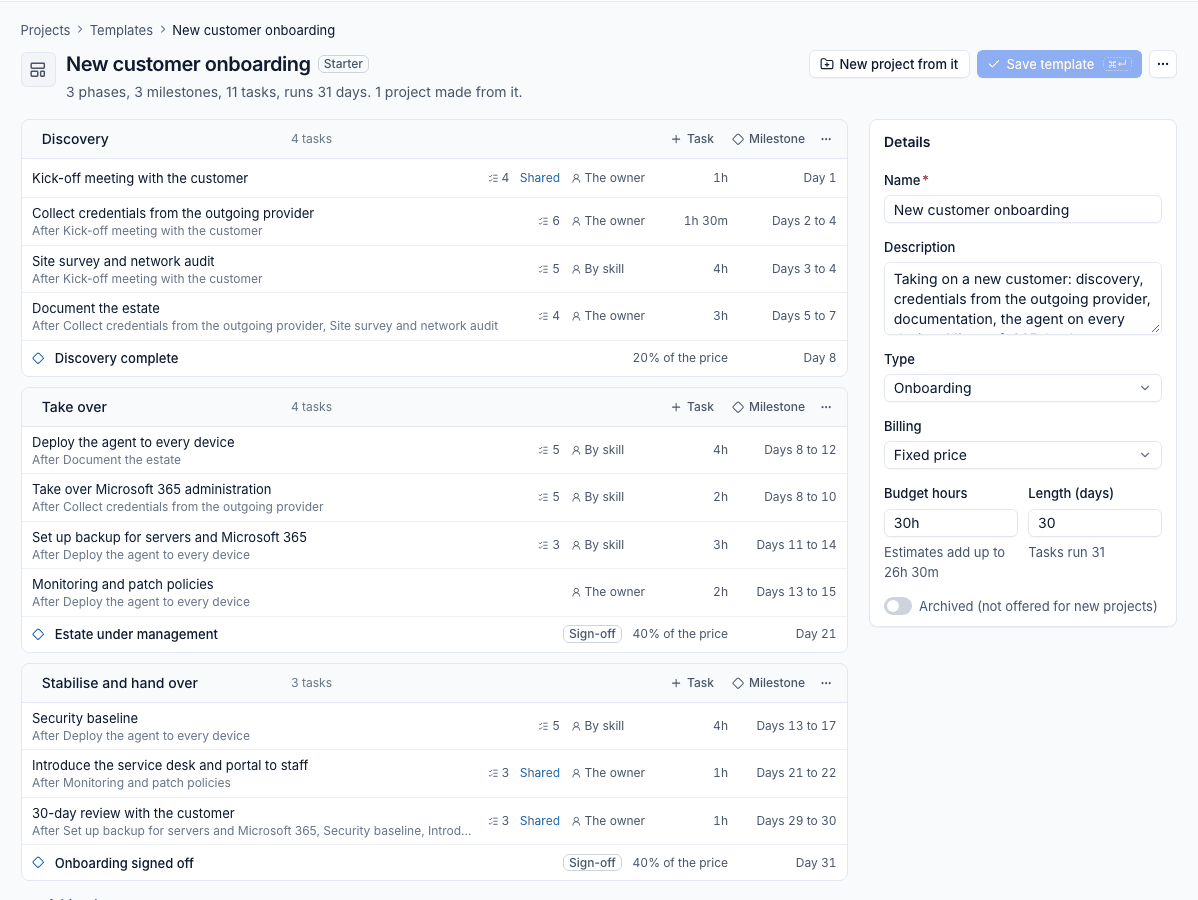Click checklist count 4 on Document the estate row
Image resolution: width=1198 pixels, height=900 pixels.
pyautogui.click(x=549, y=316)
